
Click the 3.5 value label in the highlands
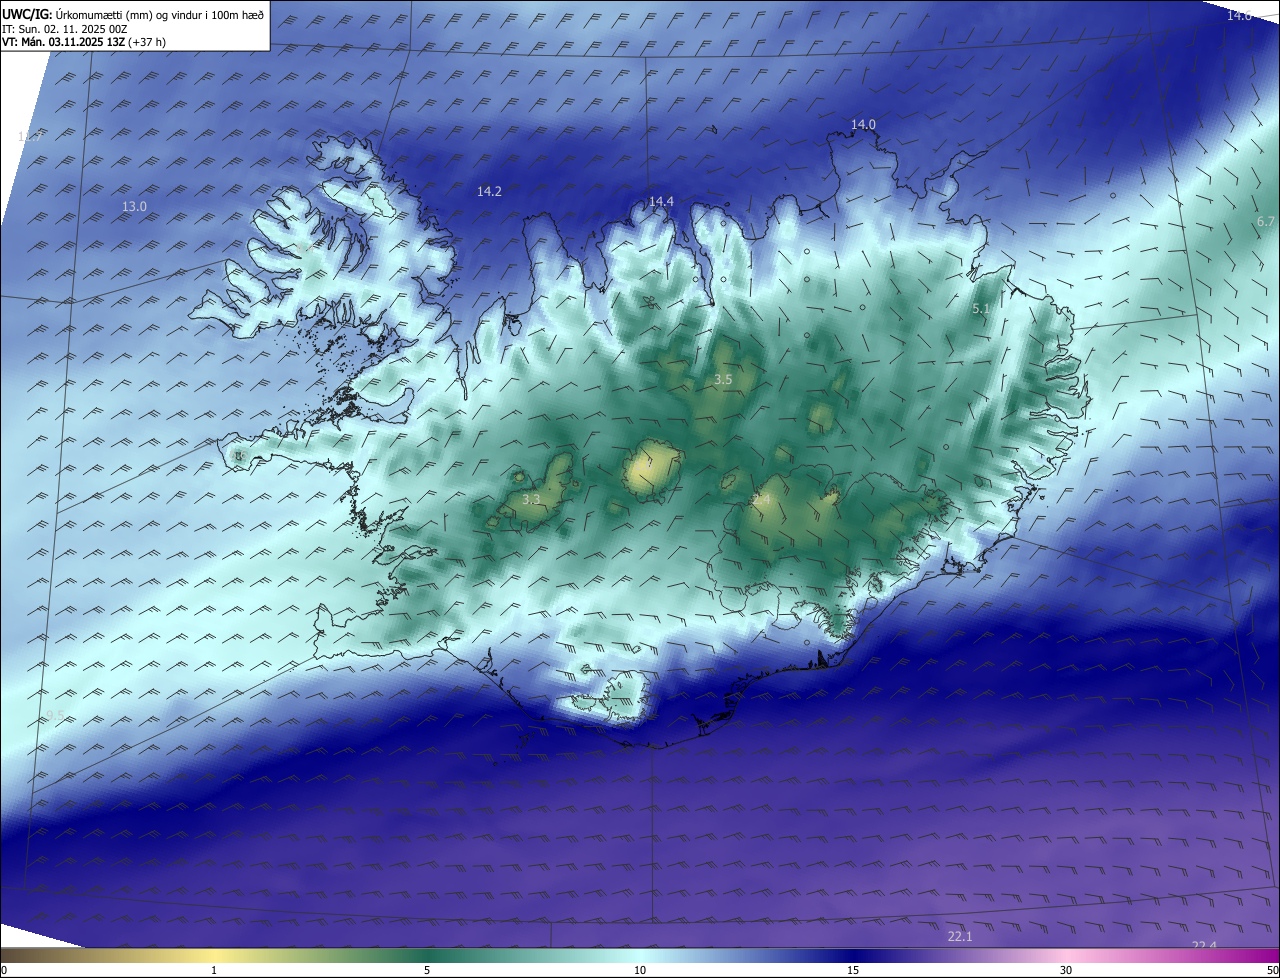click(723, 380)
